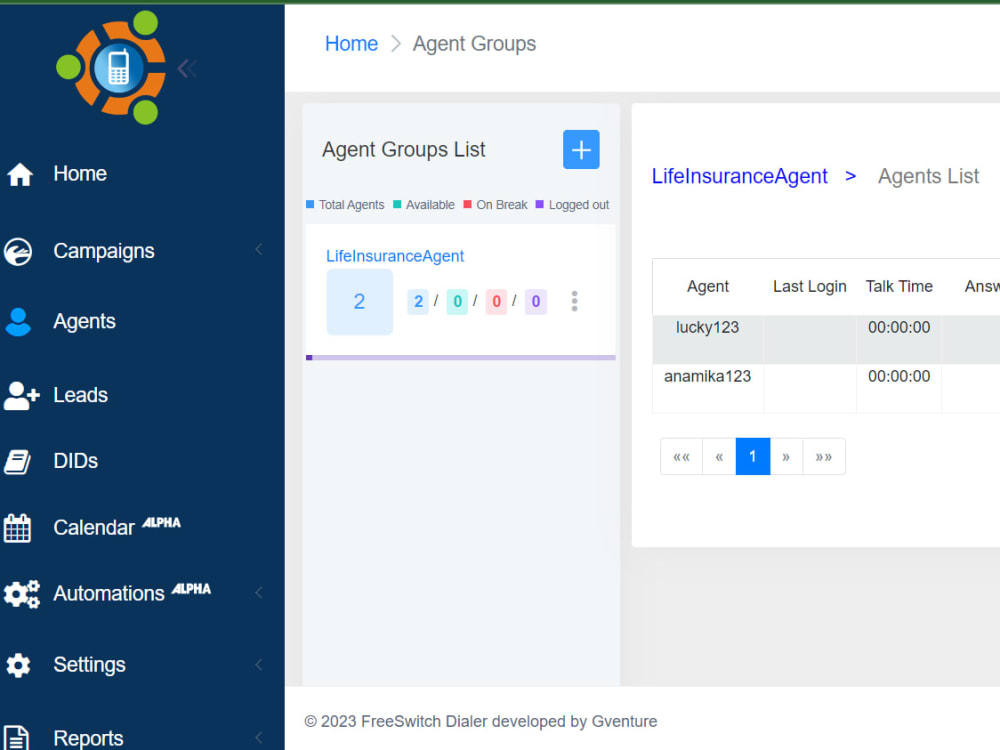1000x750 pixels.
Task: Open Settings in the sidebar menu
Action: click(x=90, y=665)
